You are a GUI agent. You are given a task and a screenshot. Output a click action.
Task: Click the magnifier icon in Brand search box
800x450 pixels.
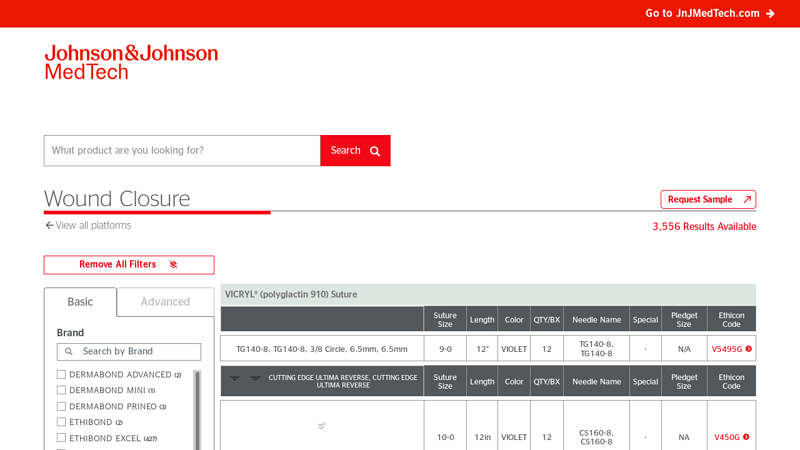pyautogui.click(x=69, y=352)
